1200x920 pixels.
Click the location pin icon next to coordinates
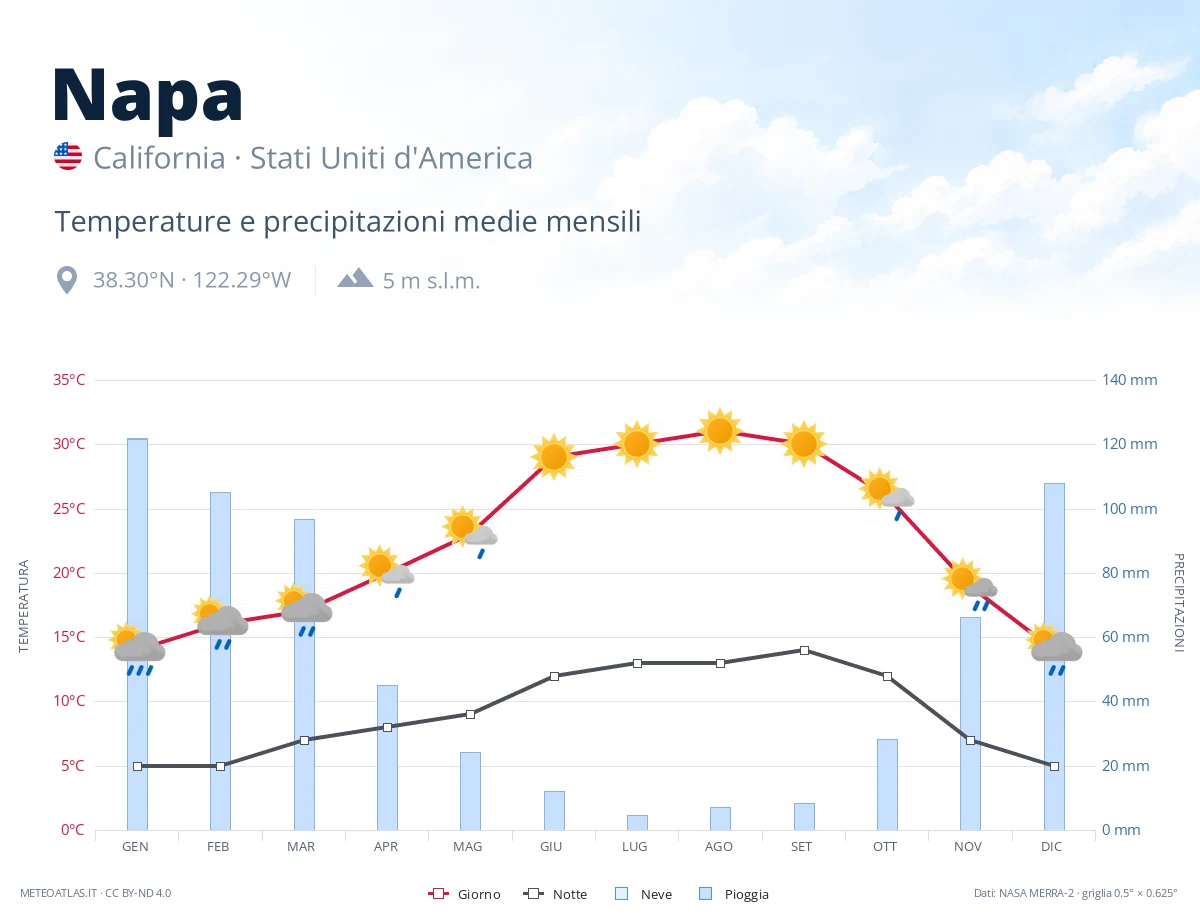(67, 280)
